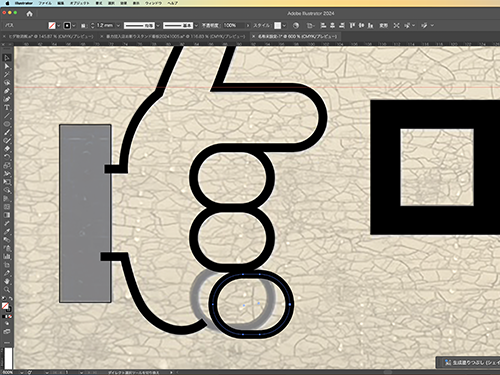Switch to document tab at 116.83%
The height and width of the screenshot is (375, 500).
point(175,36)
